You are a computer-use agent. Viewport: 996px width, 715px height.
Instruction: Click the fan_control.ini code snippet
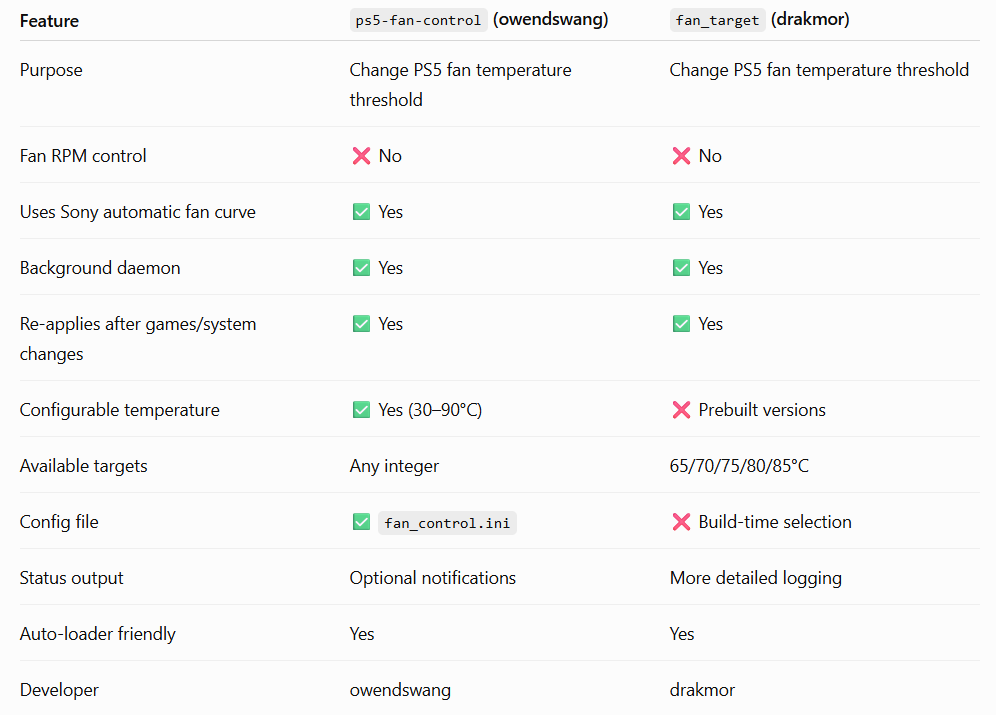[447, 523]
